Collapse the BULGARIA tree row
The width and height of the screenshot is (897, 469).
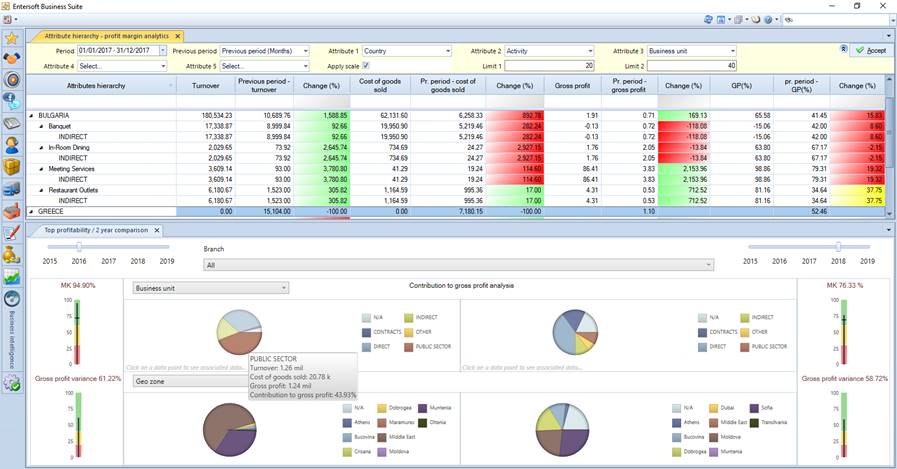pyautogui.click(x=32, y=116)
